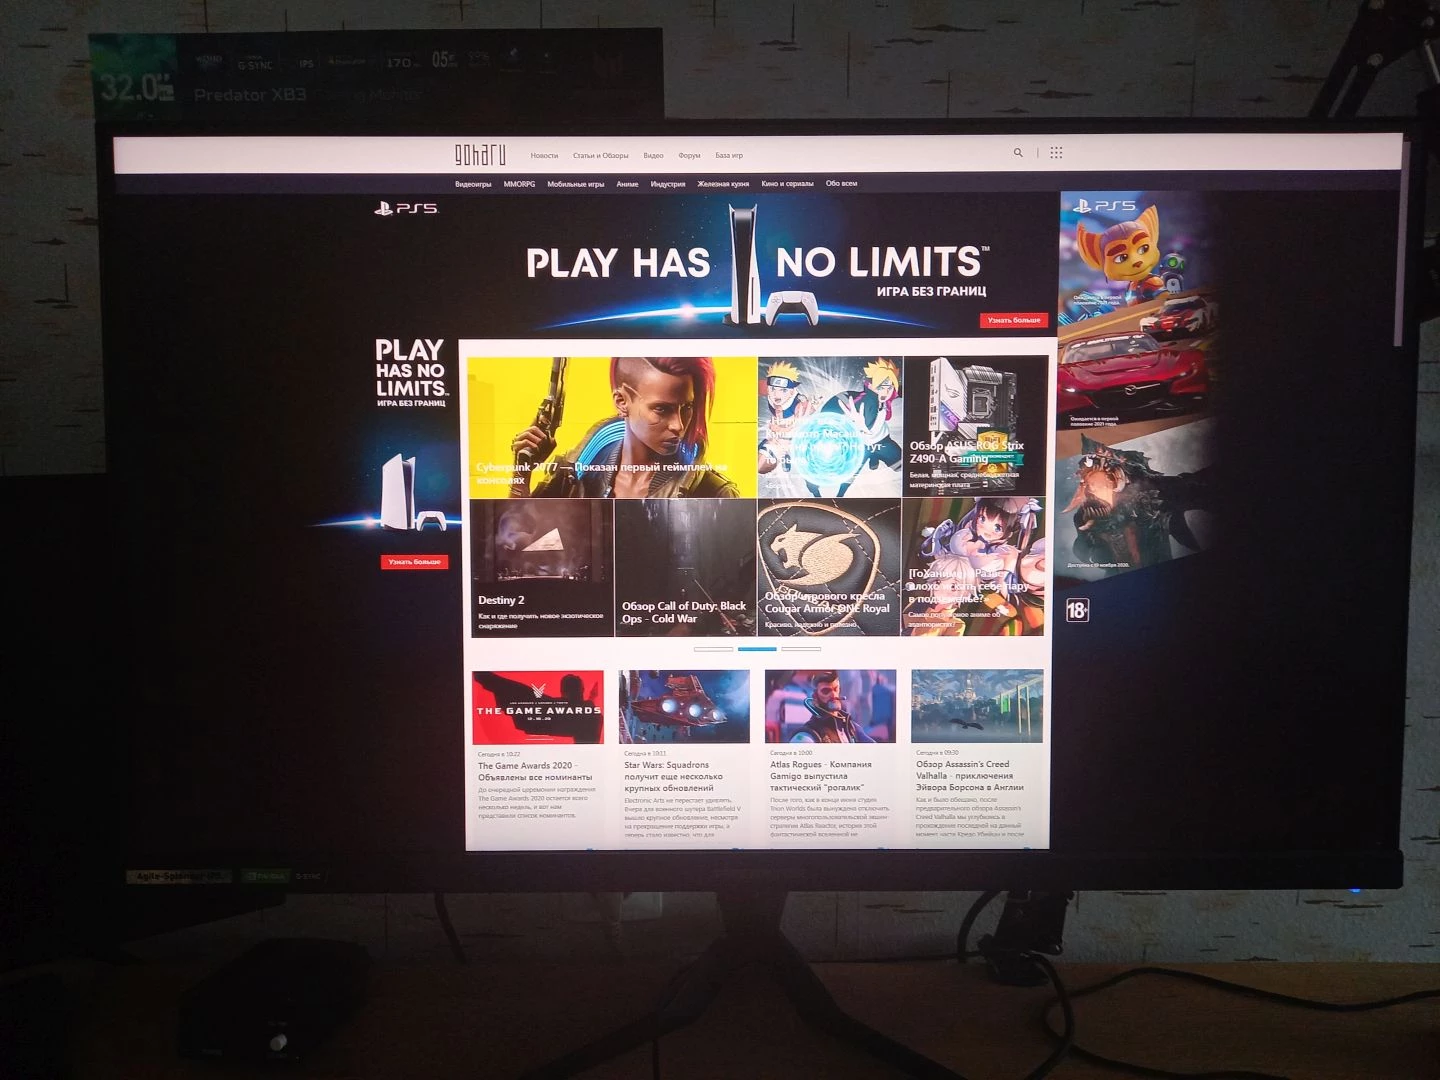Open the apps grid menu icon
This screenshot has height=1080, width=1440.
pyautogui.click(x=1056, y=153)
